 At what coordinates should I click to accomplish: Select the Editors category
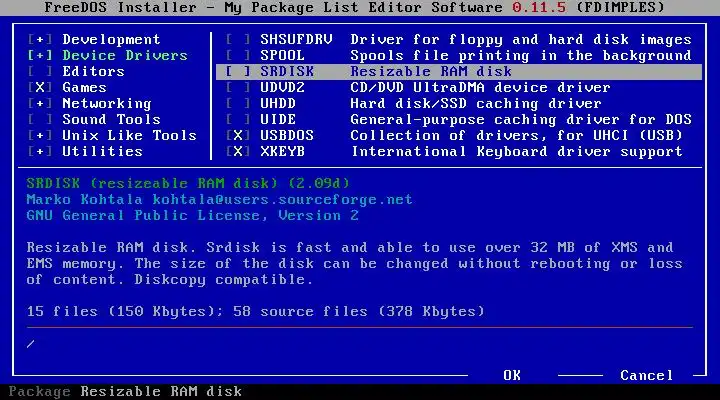[93, 72]
